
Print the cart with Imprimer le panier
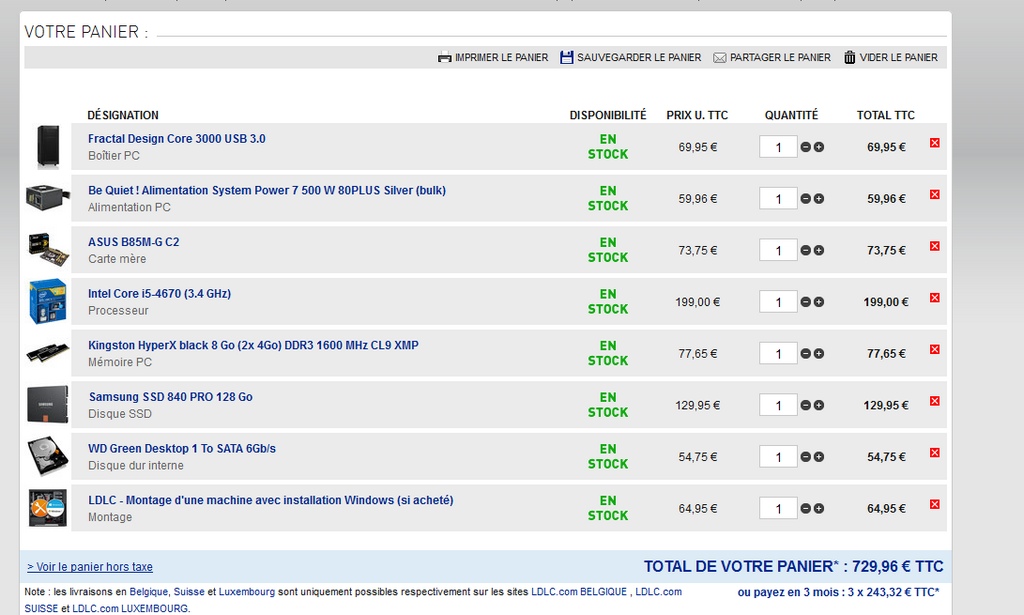(x=493, y=57)
